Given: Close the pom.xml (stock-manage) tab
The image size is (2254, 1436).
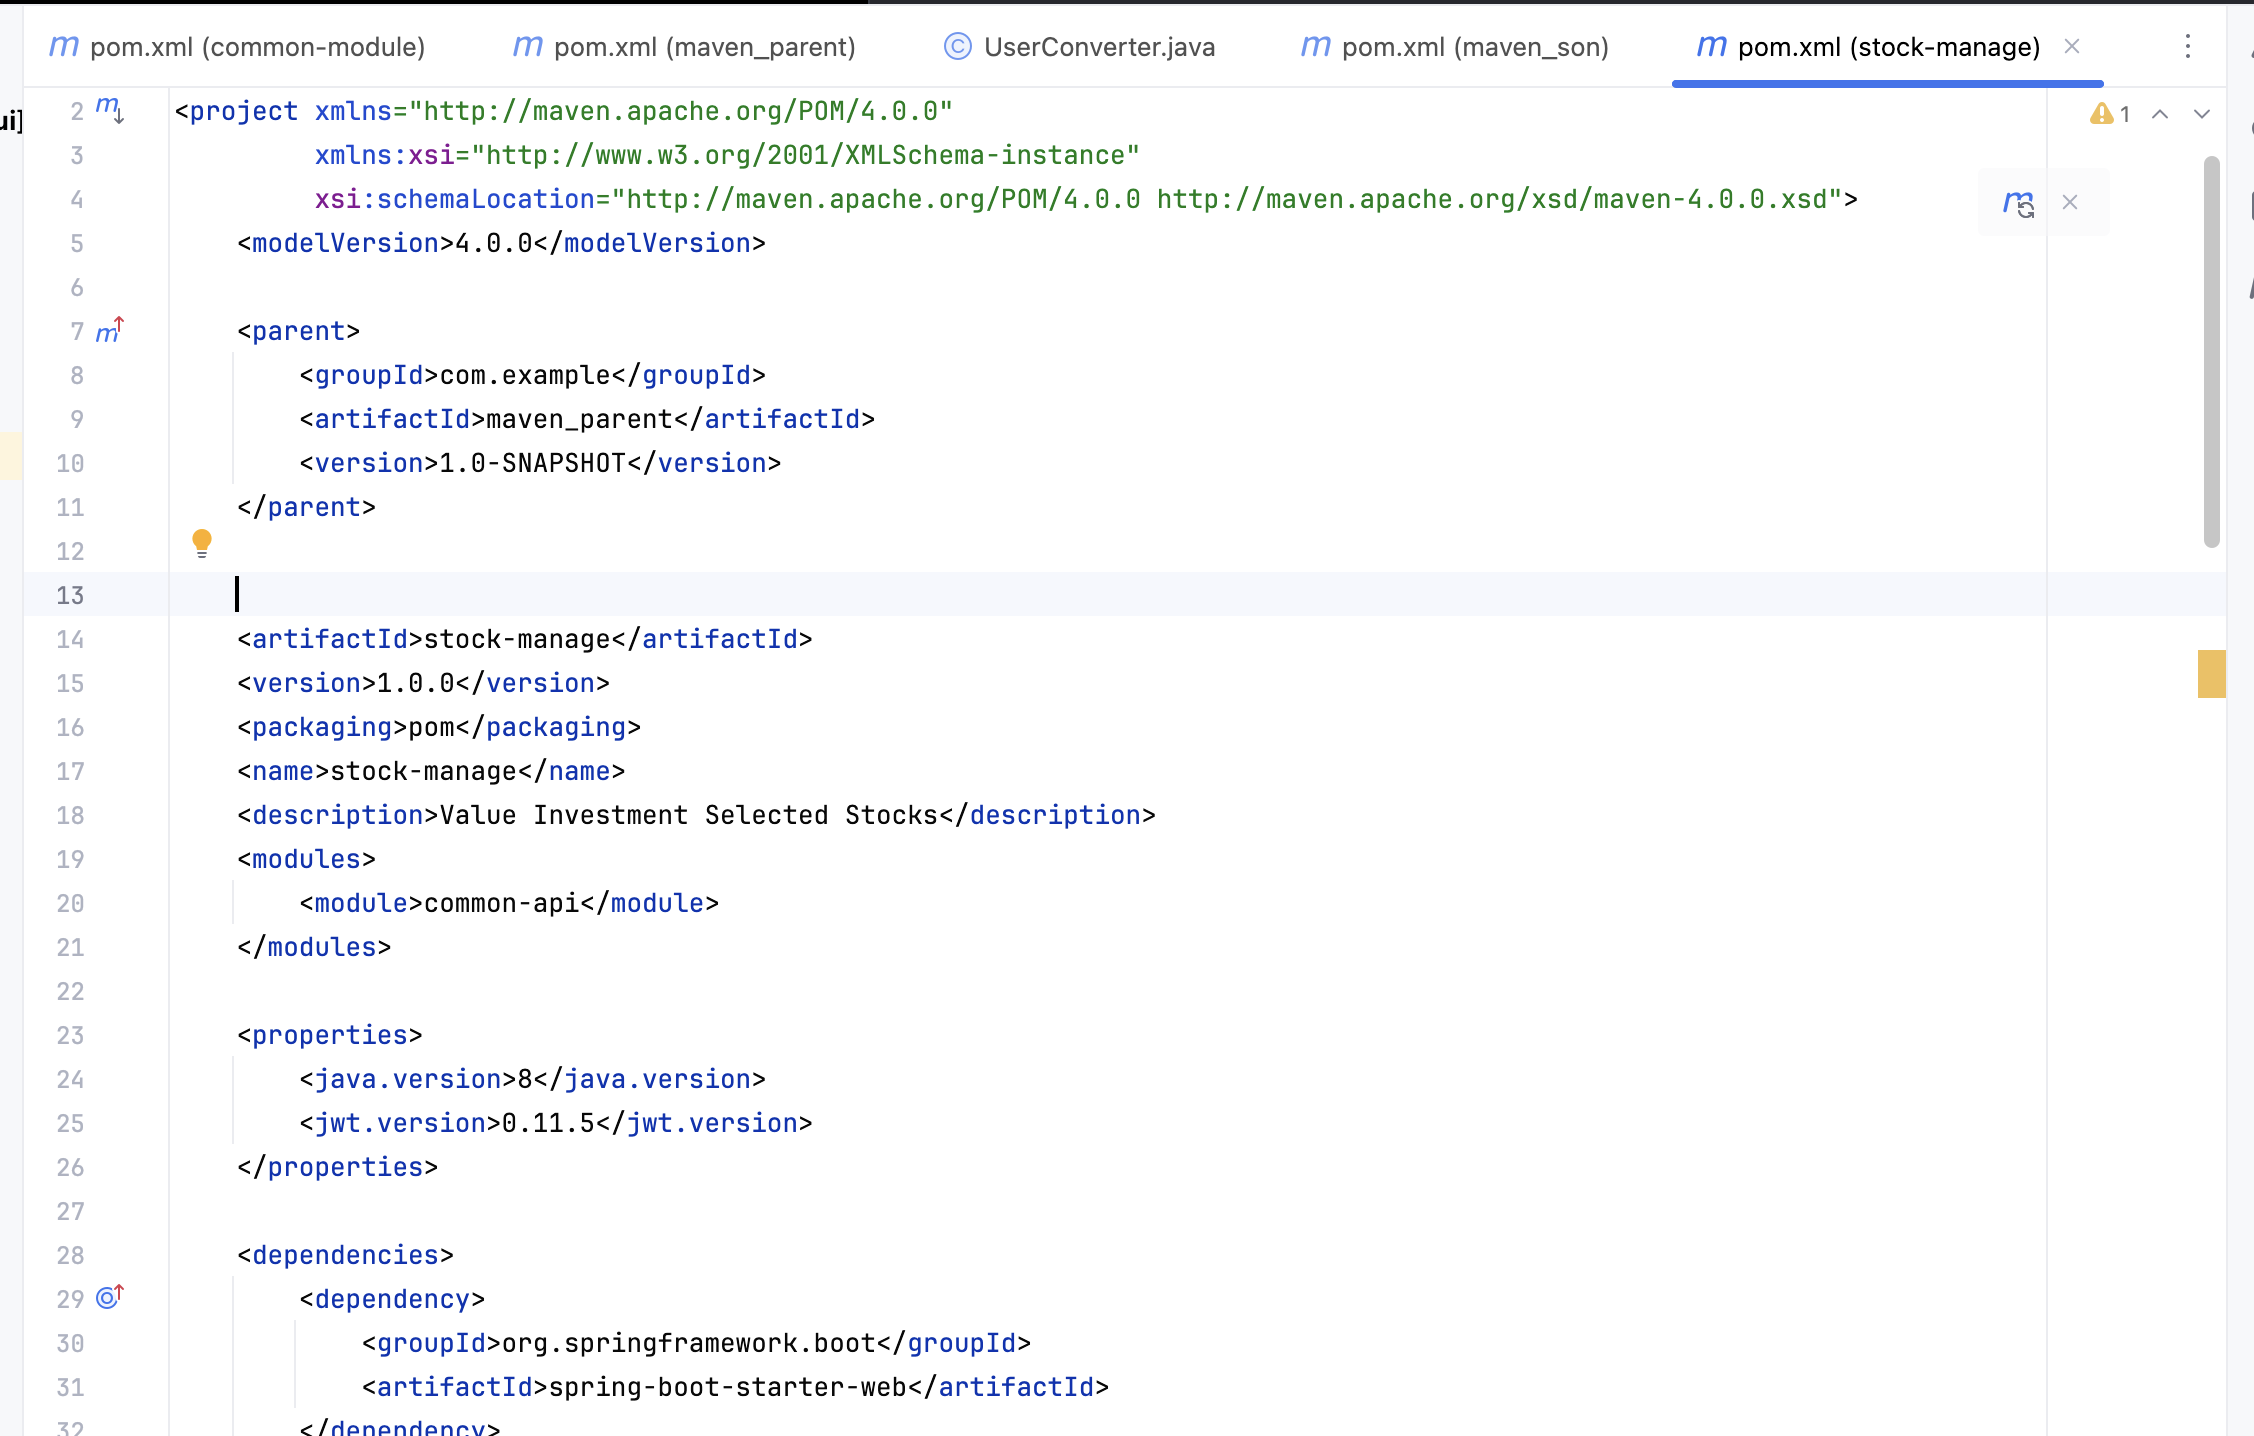Looking at the screenshot, I should (x=2072, y=47).
